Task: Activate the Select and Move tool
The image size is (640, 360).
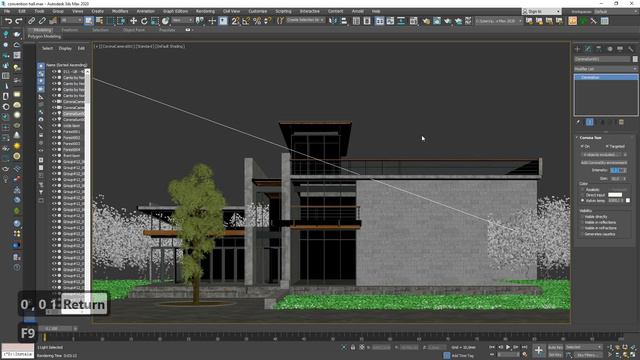Action: click(133, 21)
